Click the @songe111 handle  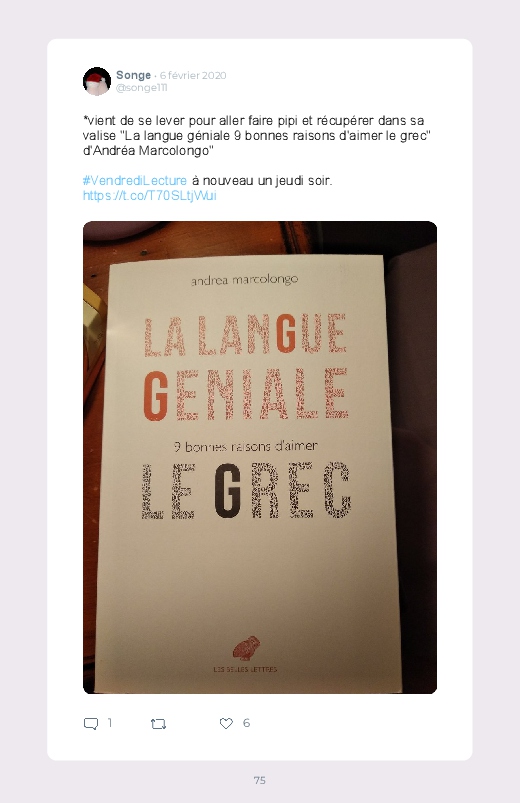(141, 88)
